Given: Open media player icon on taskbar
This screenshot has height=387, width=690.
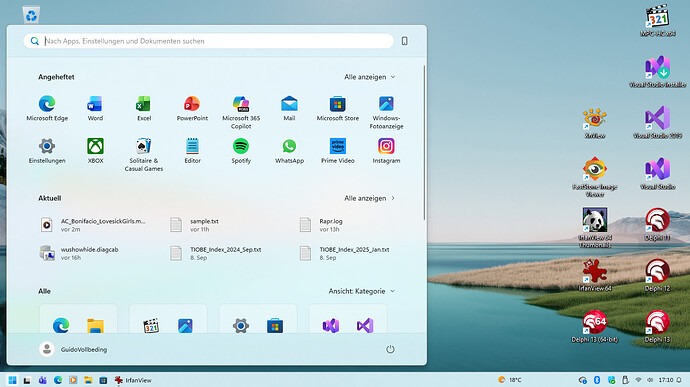Looking at the screenshot, I should click(73, 380).
